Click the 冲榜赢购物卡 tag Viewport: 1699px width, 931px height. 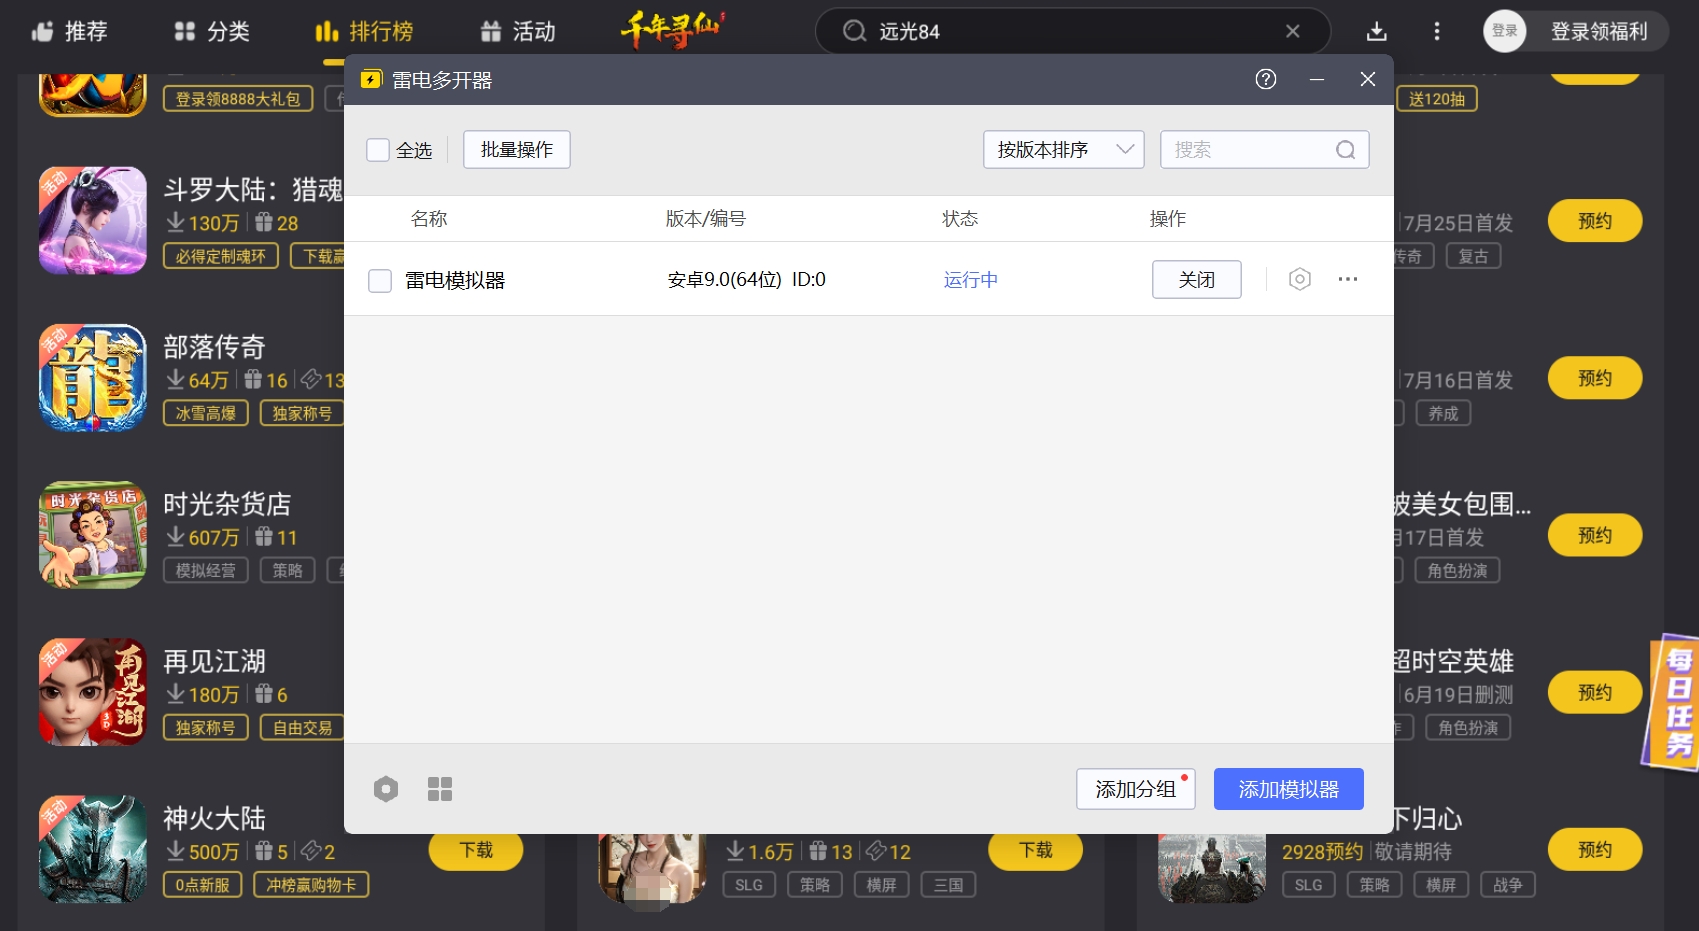pyautogui.click(x=311, y=884)
